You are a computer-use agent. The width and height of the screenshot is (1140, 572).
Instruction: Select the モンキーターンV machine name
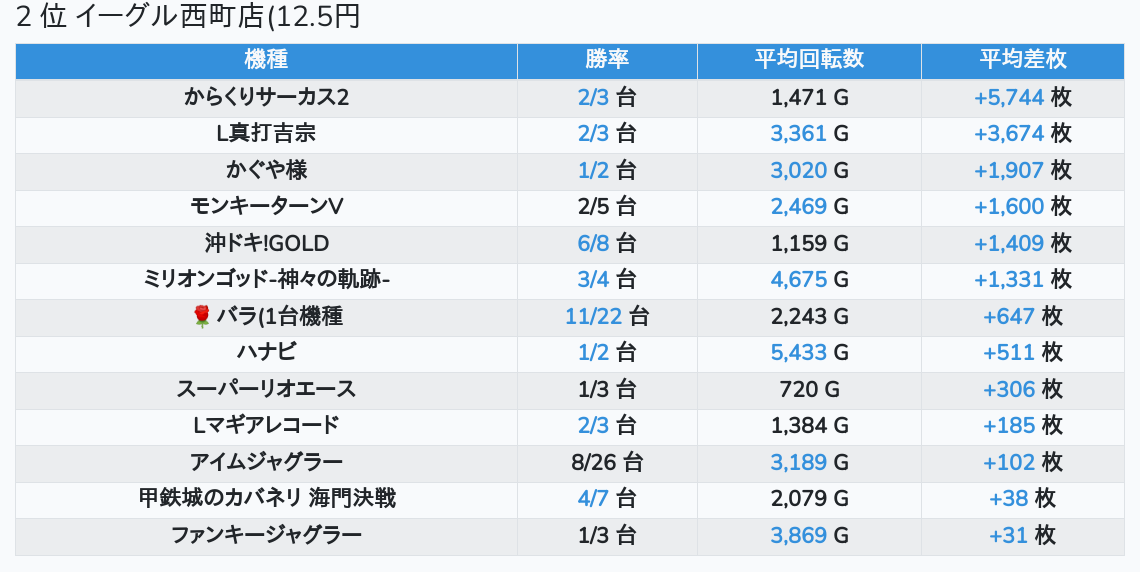point(267,206)
